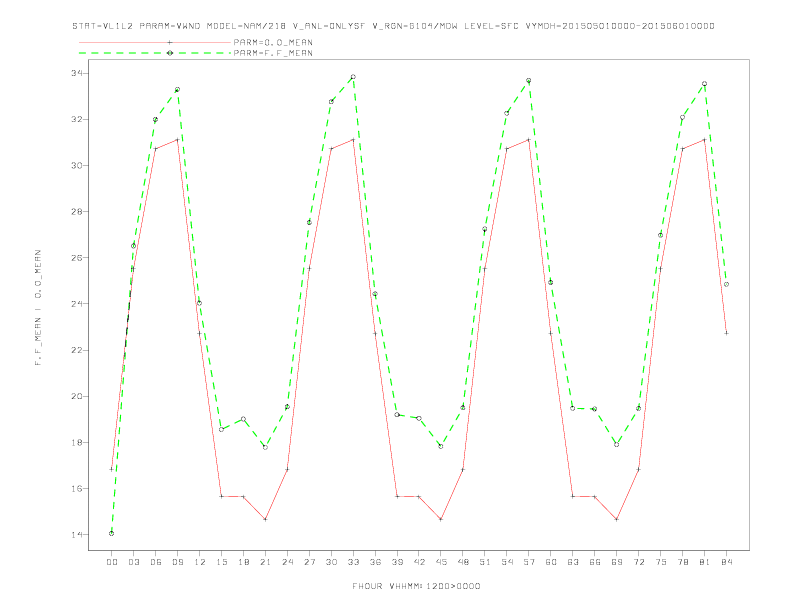Click the x-axis tick label 36

375,562
